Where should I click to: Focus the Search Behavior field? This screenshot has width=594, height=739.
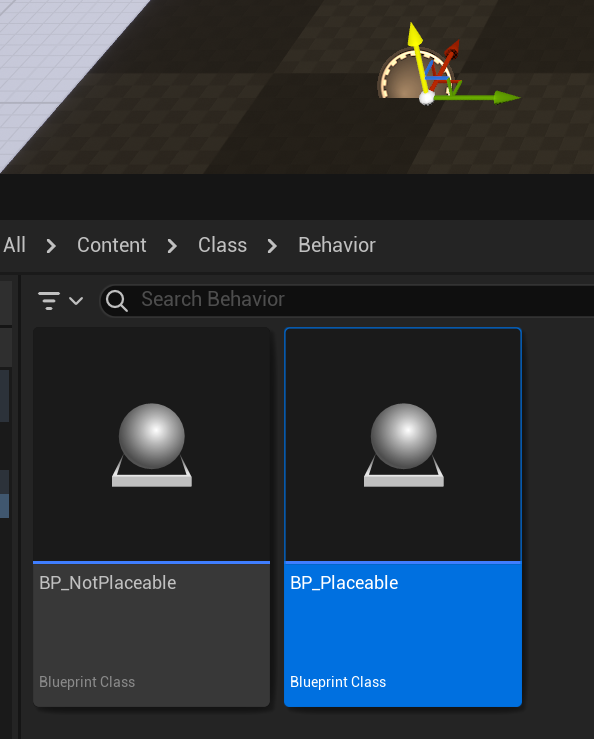[347, 300]
